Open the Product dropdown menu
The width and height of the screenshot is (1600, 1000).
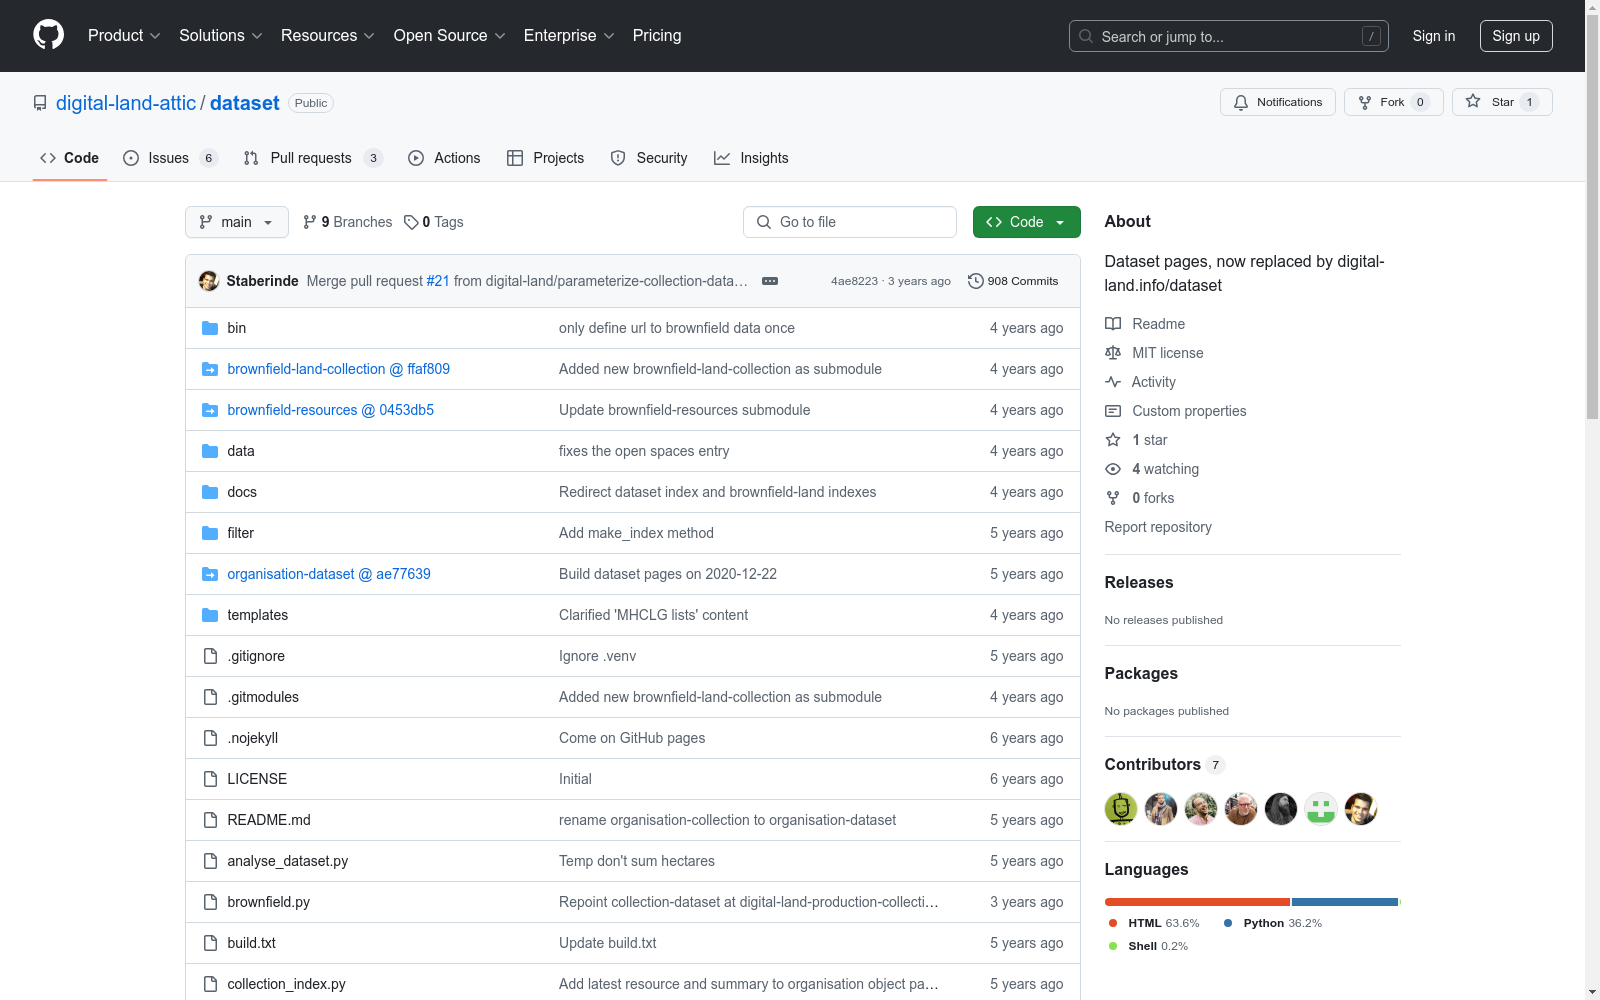coord(124,36)
